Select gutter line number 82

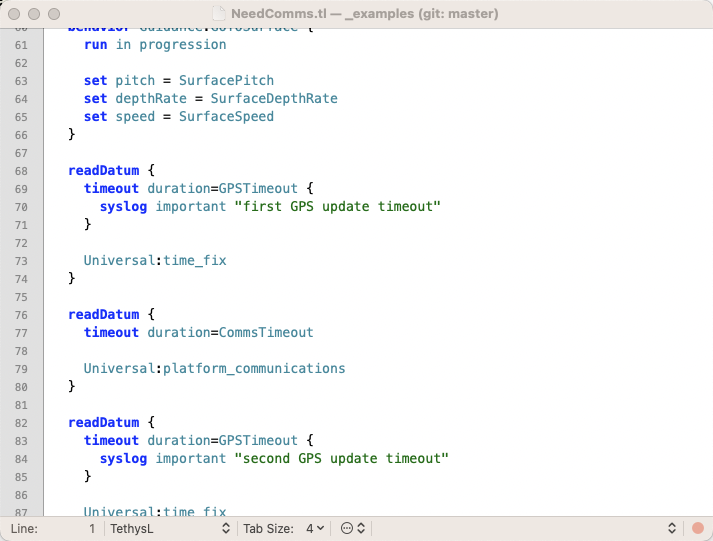coord(21,422)
